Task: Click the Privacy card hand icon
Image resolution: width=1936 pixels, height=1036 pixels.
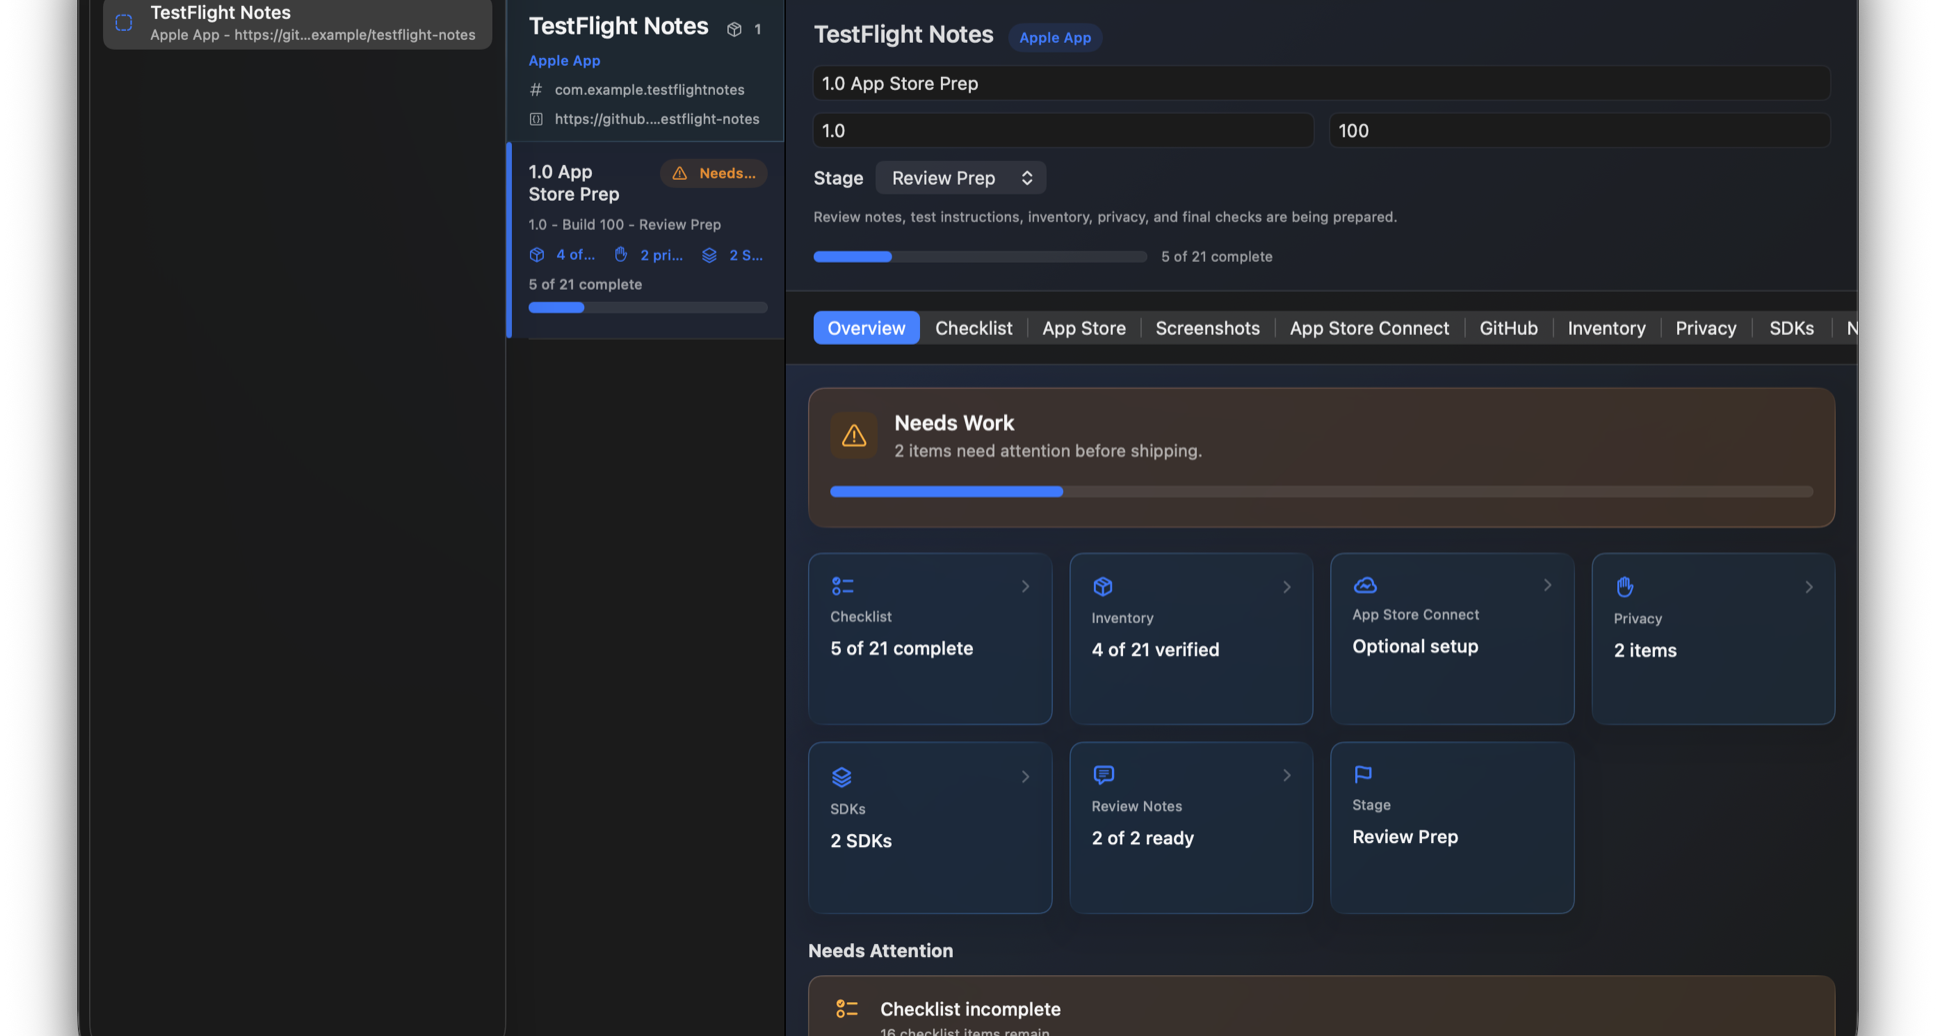Action: click(1625, 586)
